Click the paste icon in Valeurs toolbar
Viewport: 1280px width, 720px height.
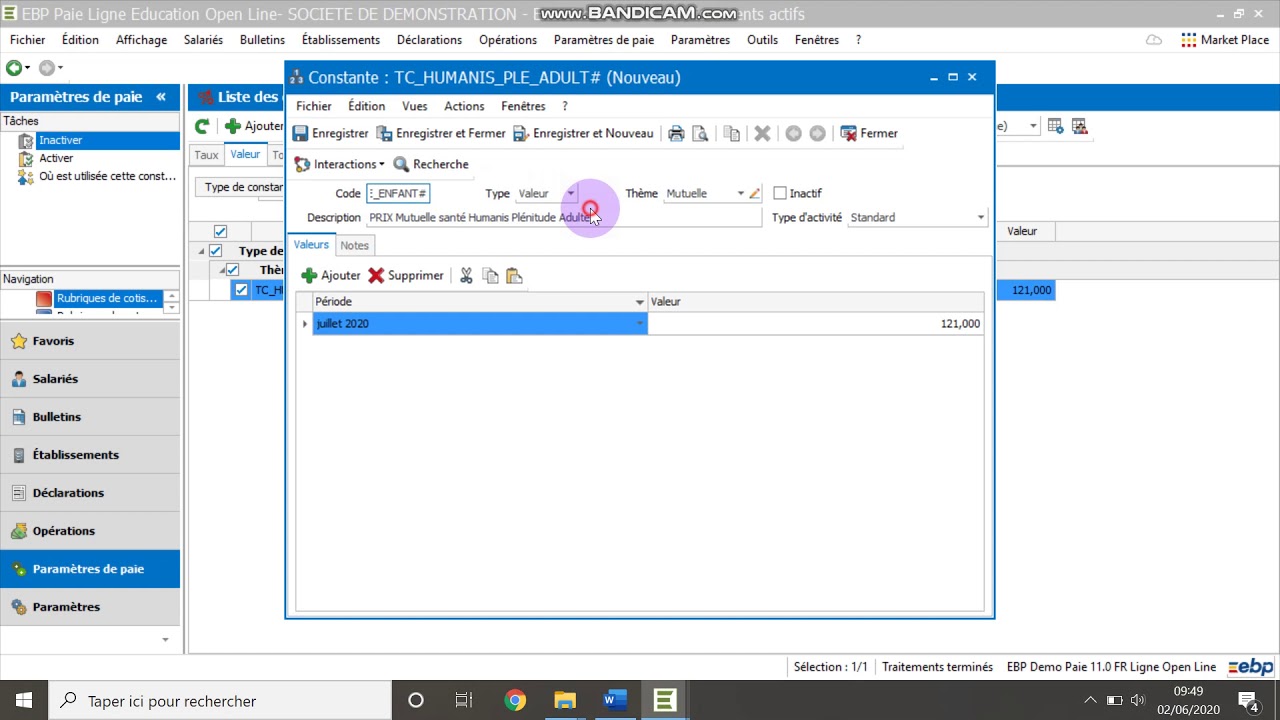coord(514,275)
